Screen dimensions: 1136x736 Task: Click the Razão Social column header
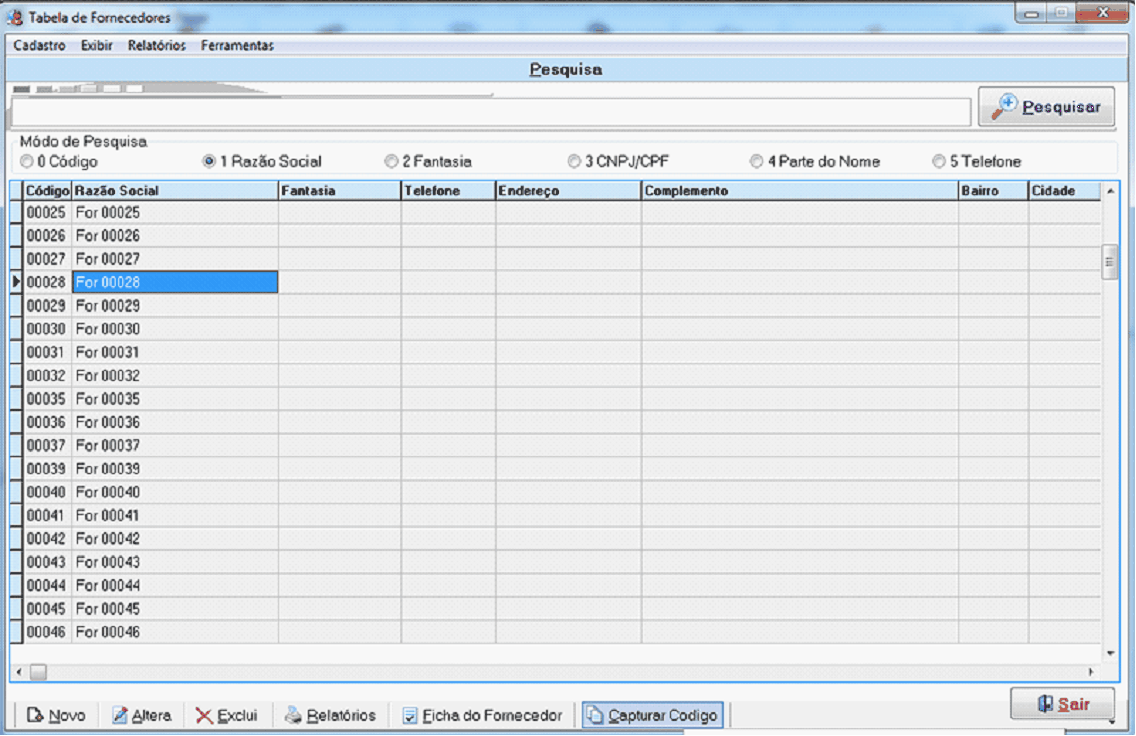[x=174, y=191]
